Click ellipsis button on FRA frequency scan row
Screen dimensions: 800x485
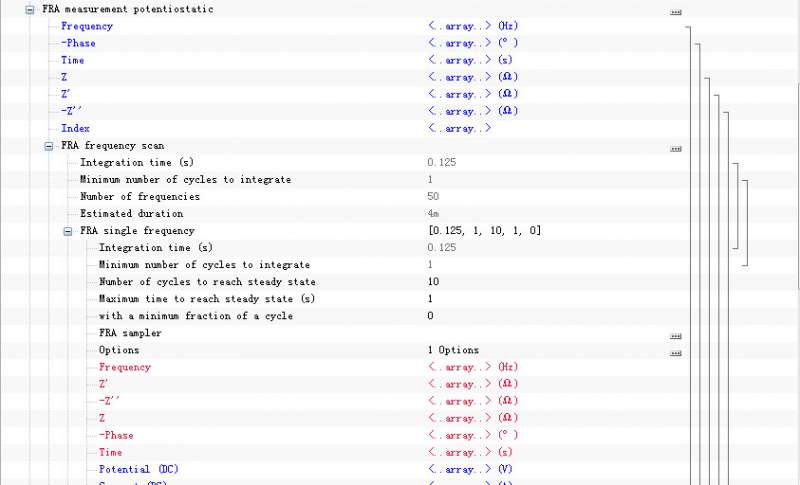(x=676, y=148)
